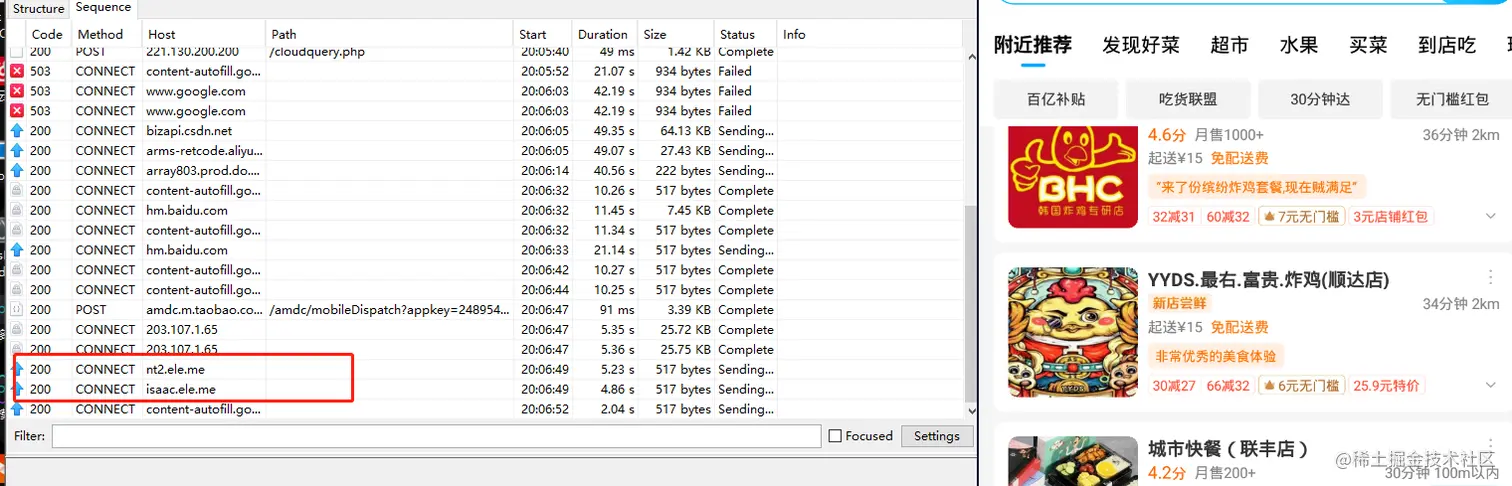The image size is (1512, 486).
Task: Click arrow icon on hm.baidu.com 21.14 s row
Action: [16, 250]
